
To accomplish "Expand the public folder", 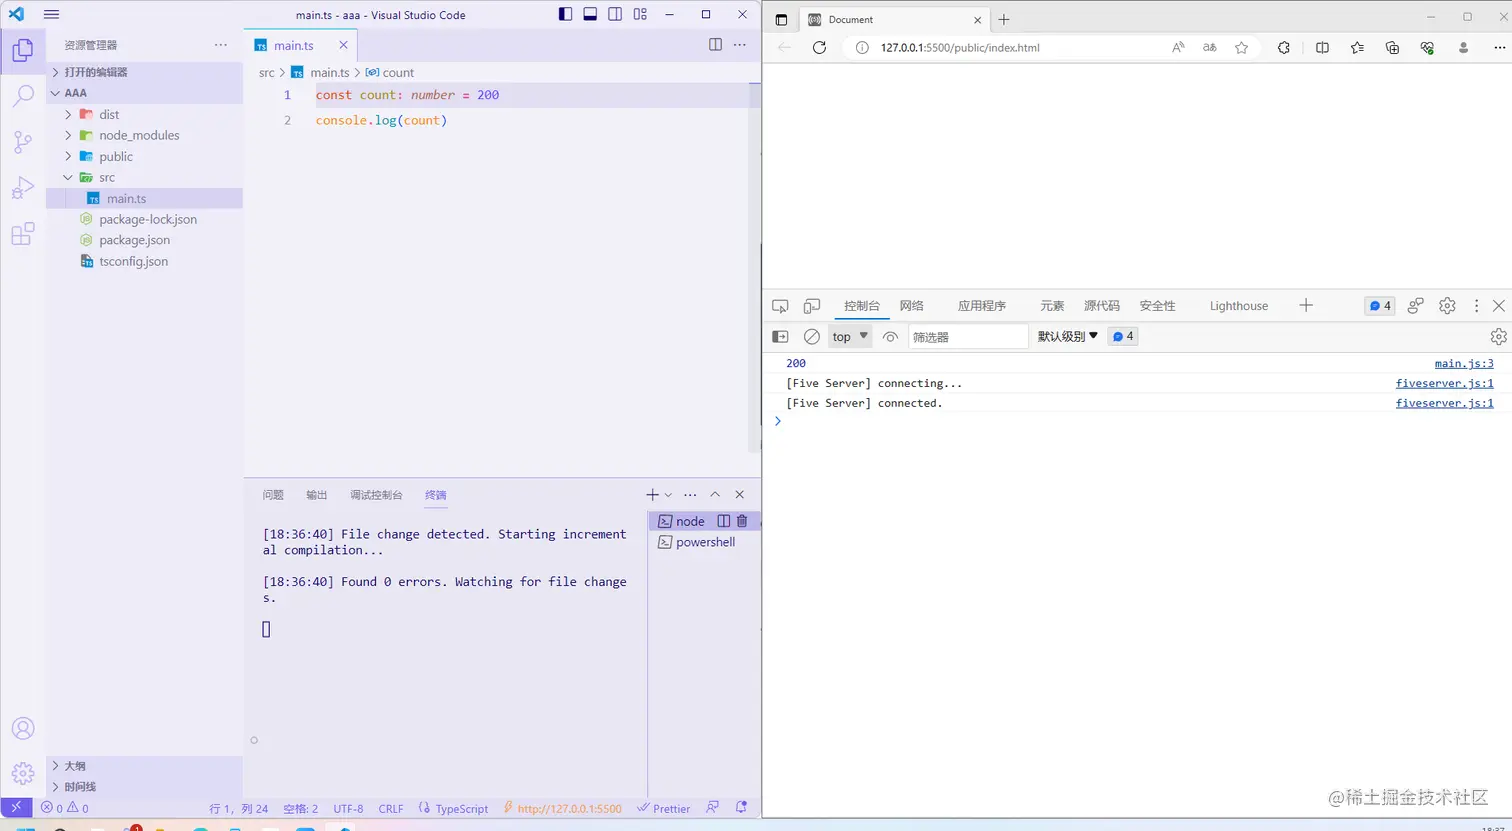I will pyautogui.click(x=68, y=156).
